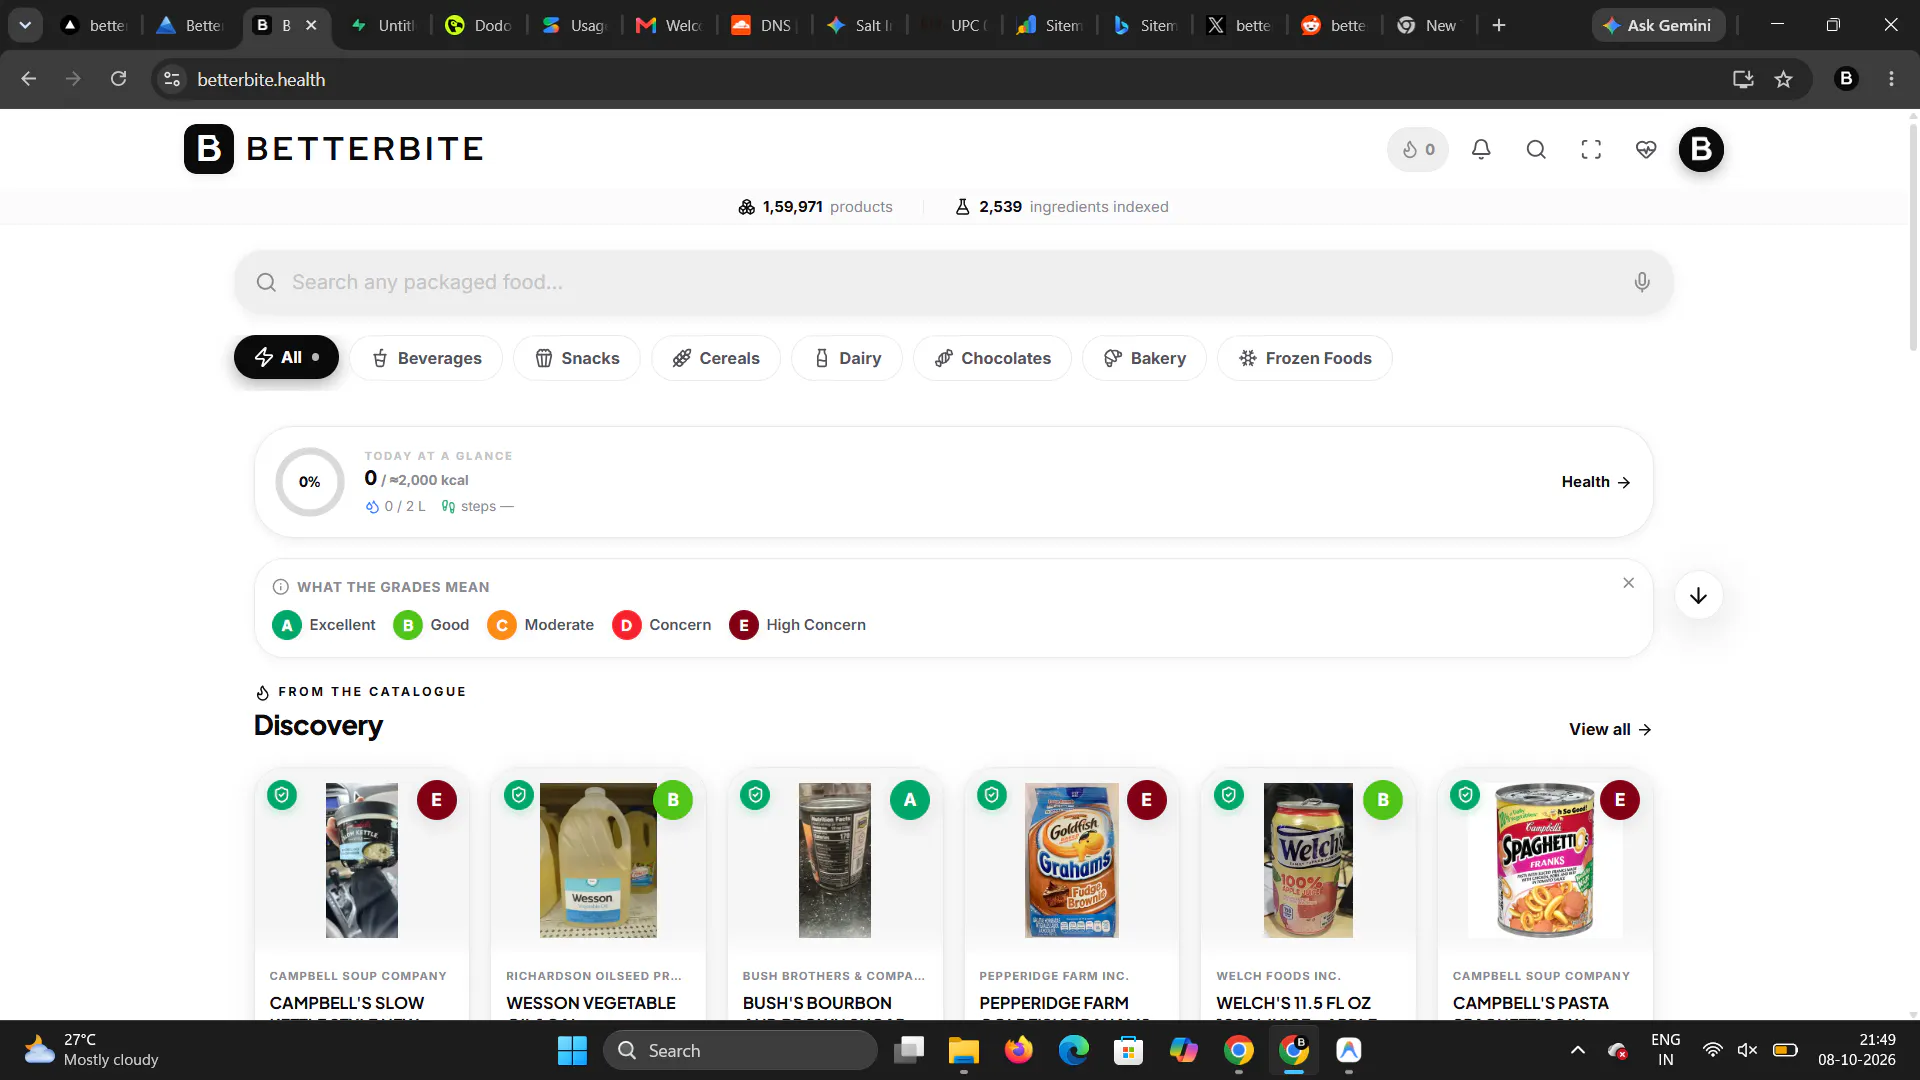1920x1080 pixels.
Task: Click View all in Discovery section
Action: [x=1610, y=730]
